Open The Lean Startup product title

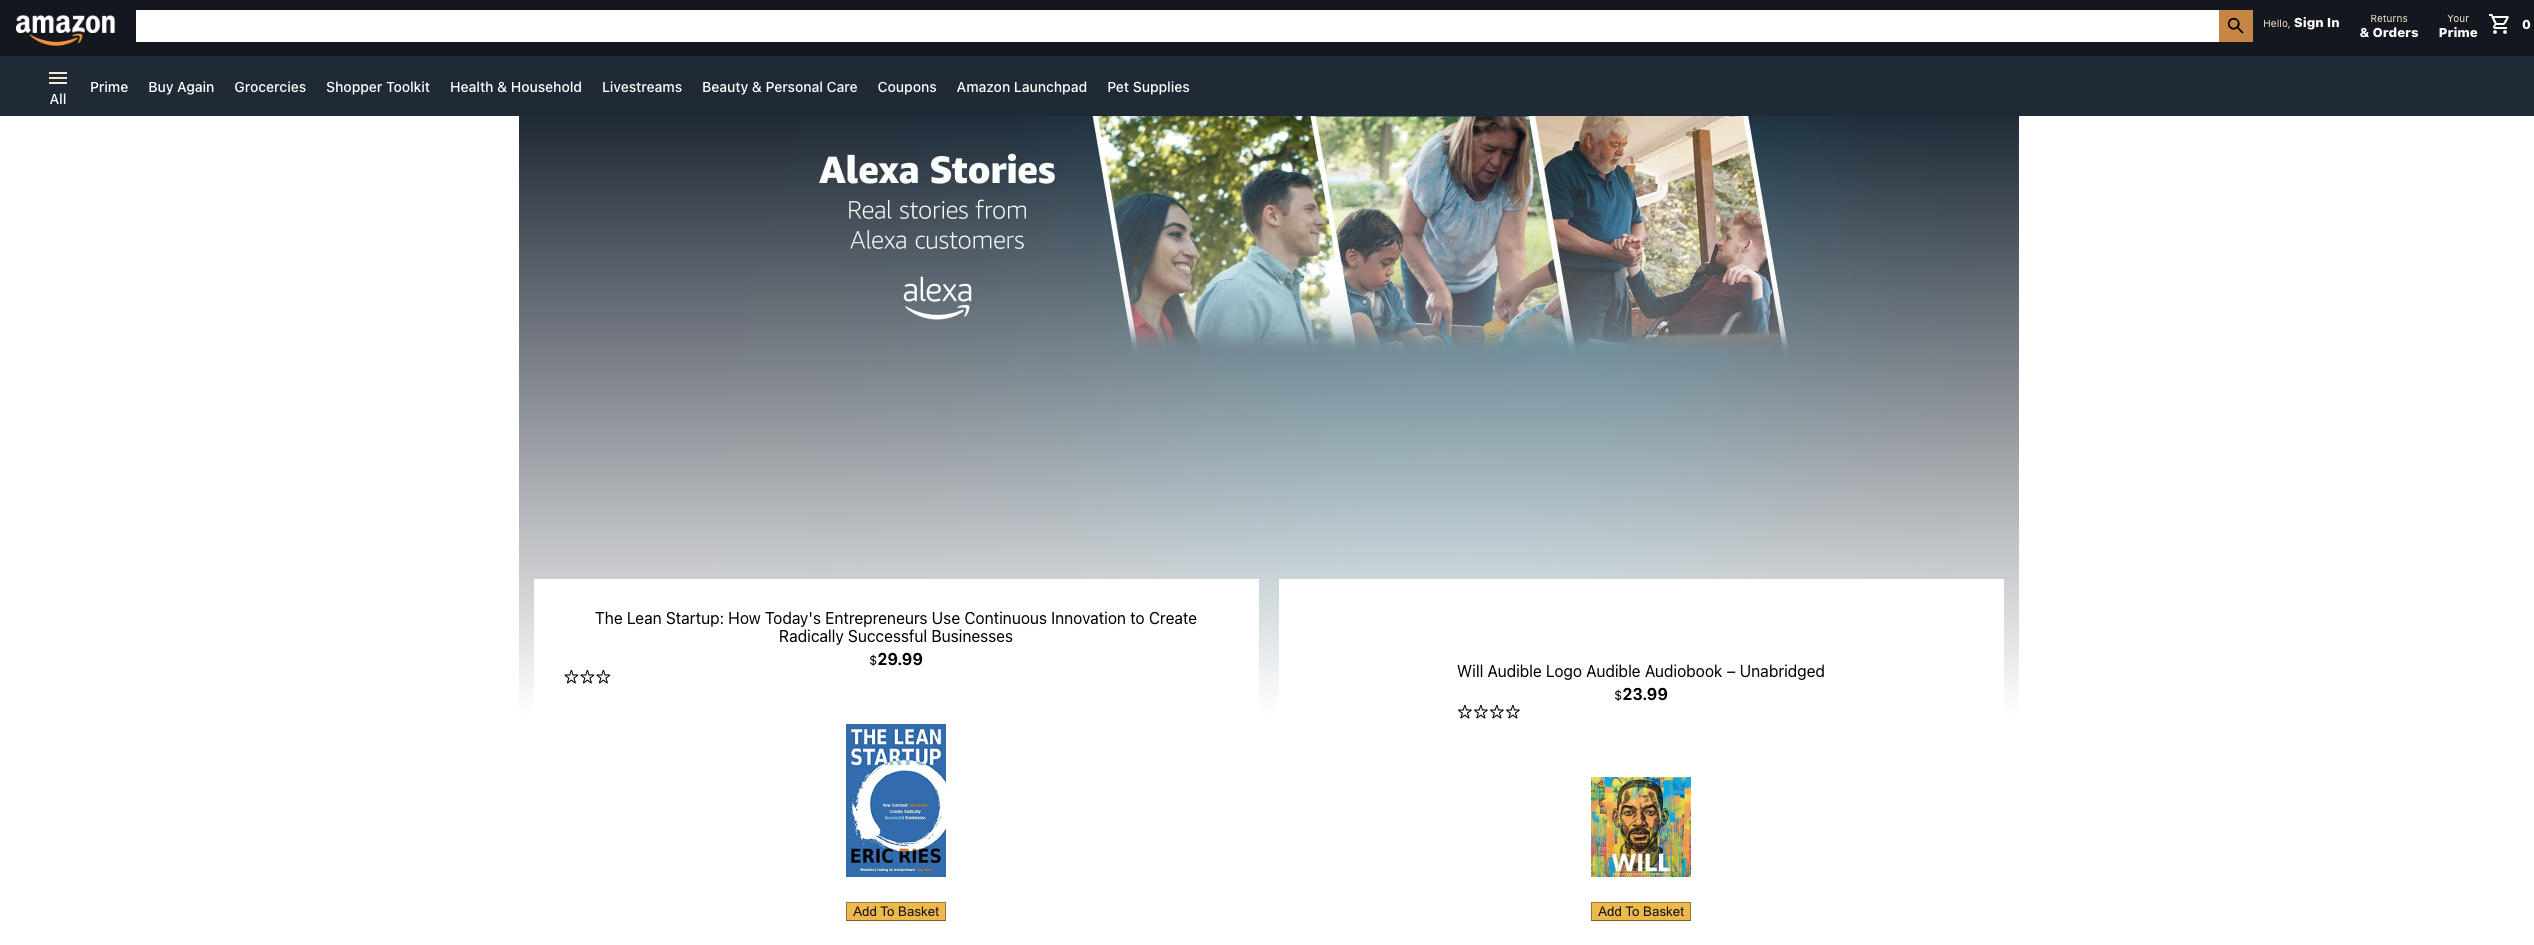coord(896,627)
